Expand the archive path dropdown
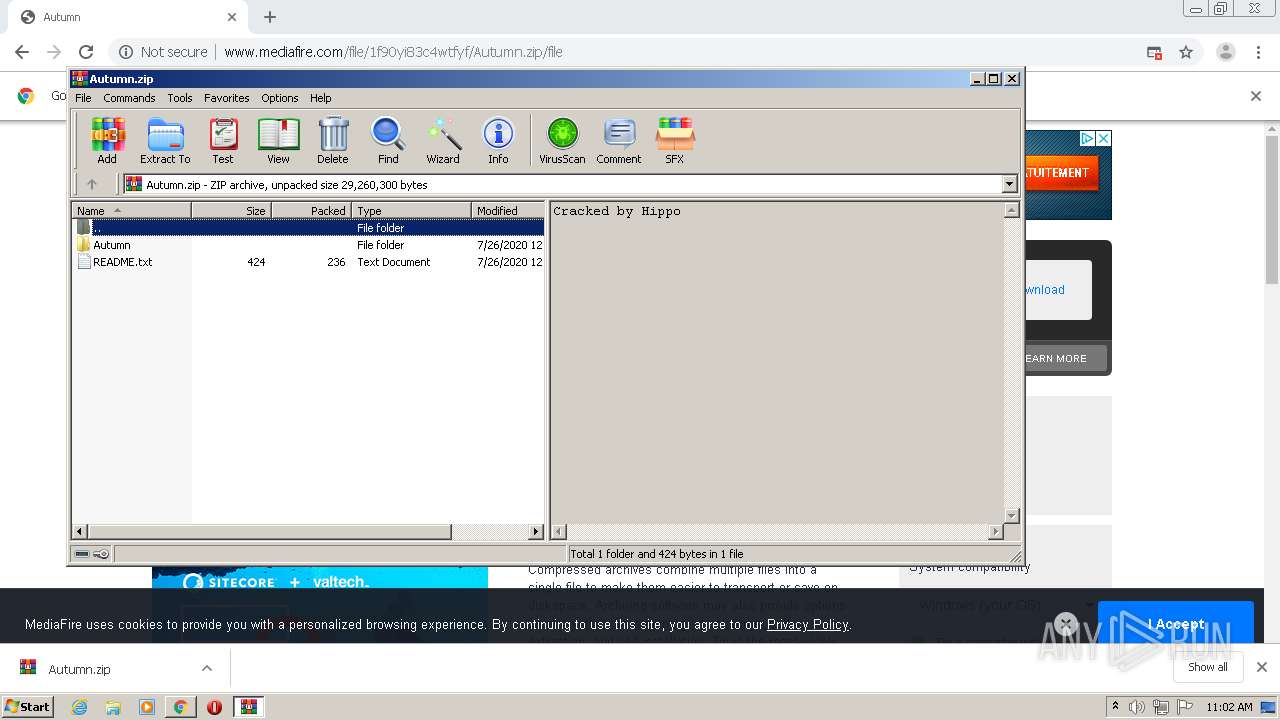This screenshot has height=720, width=1280. click(x=1009, y=184)
